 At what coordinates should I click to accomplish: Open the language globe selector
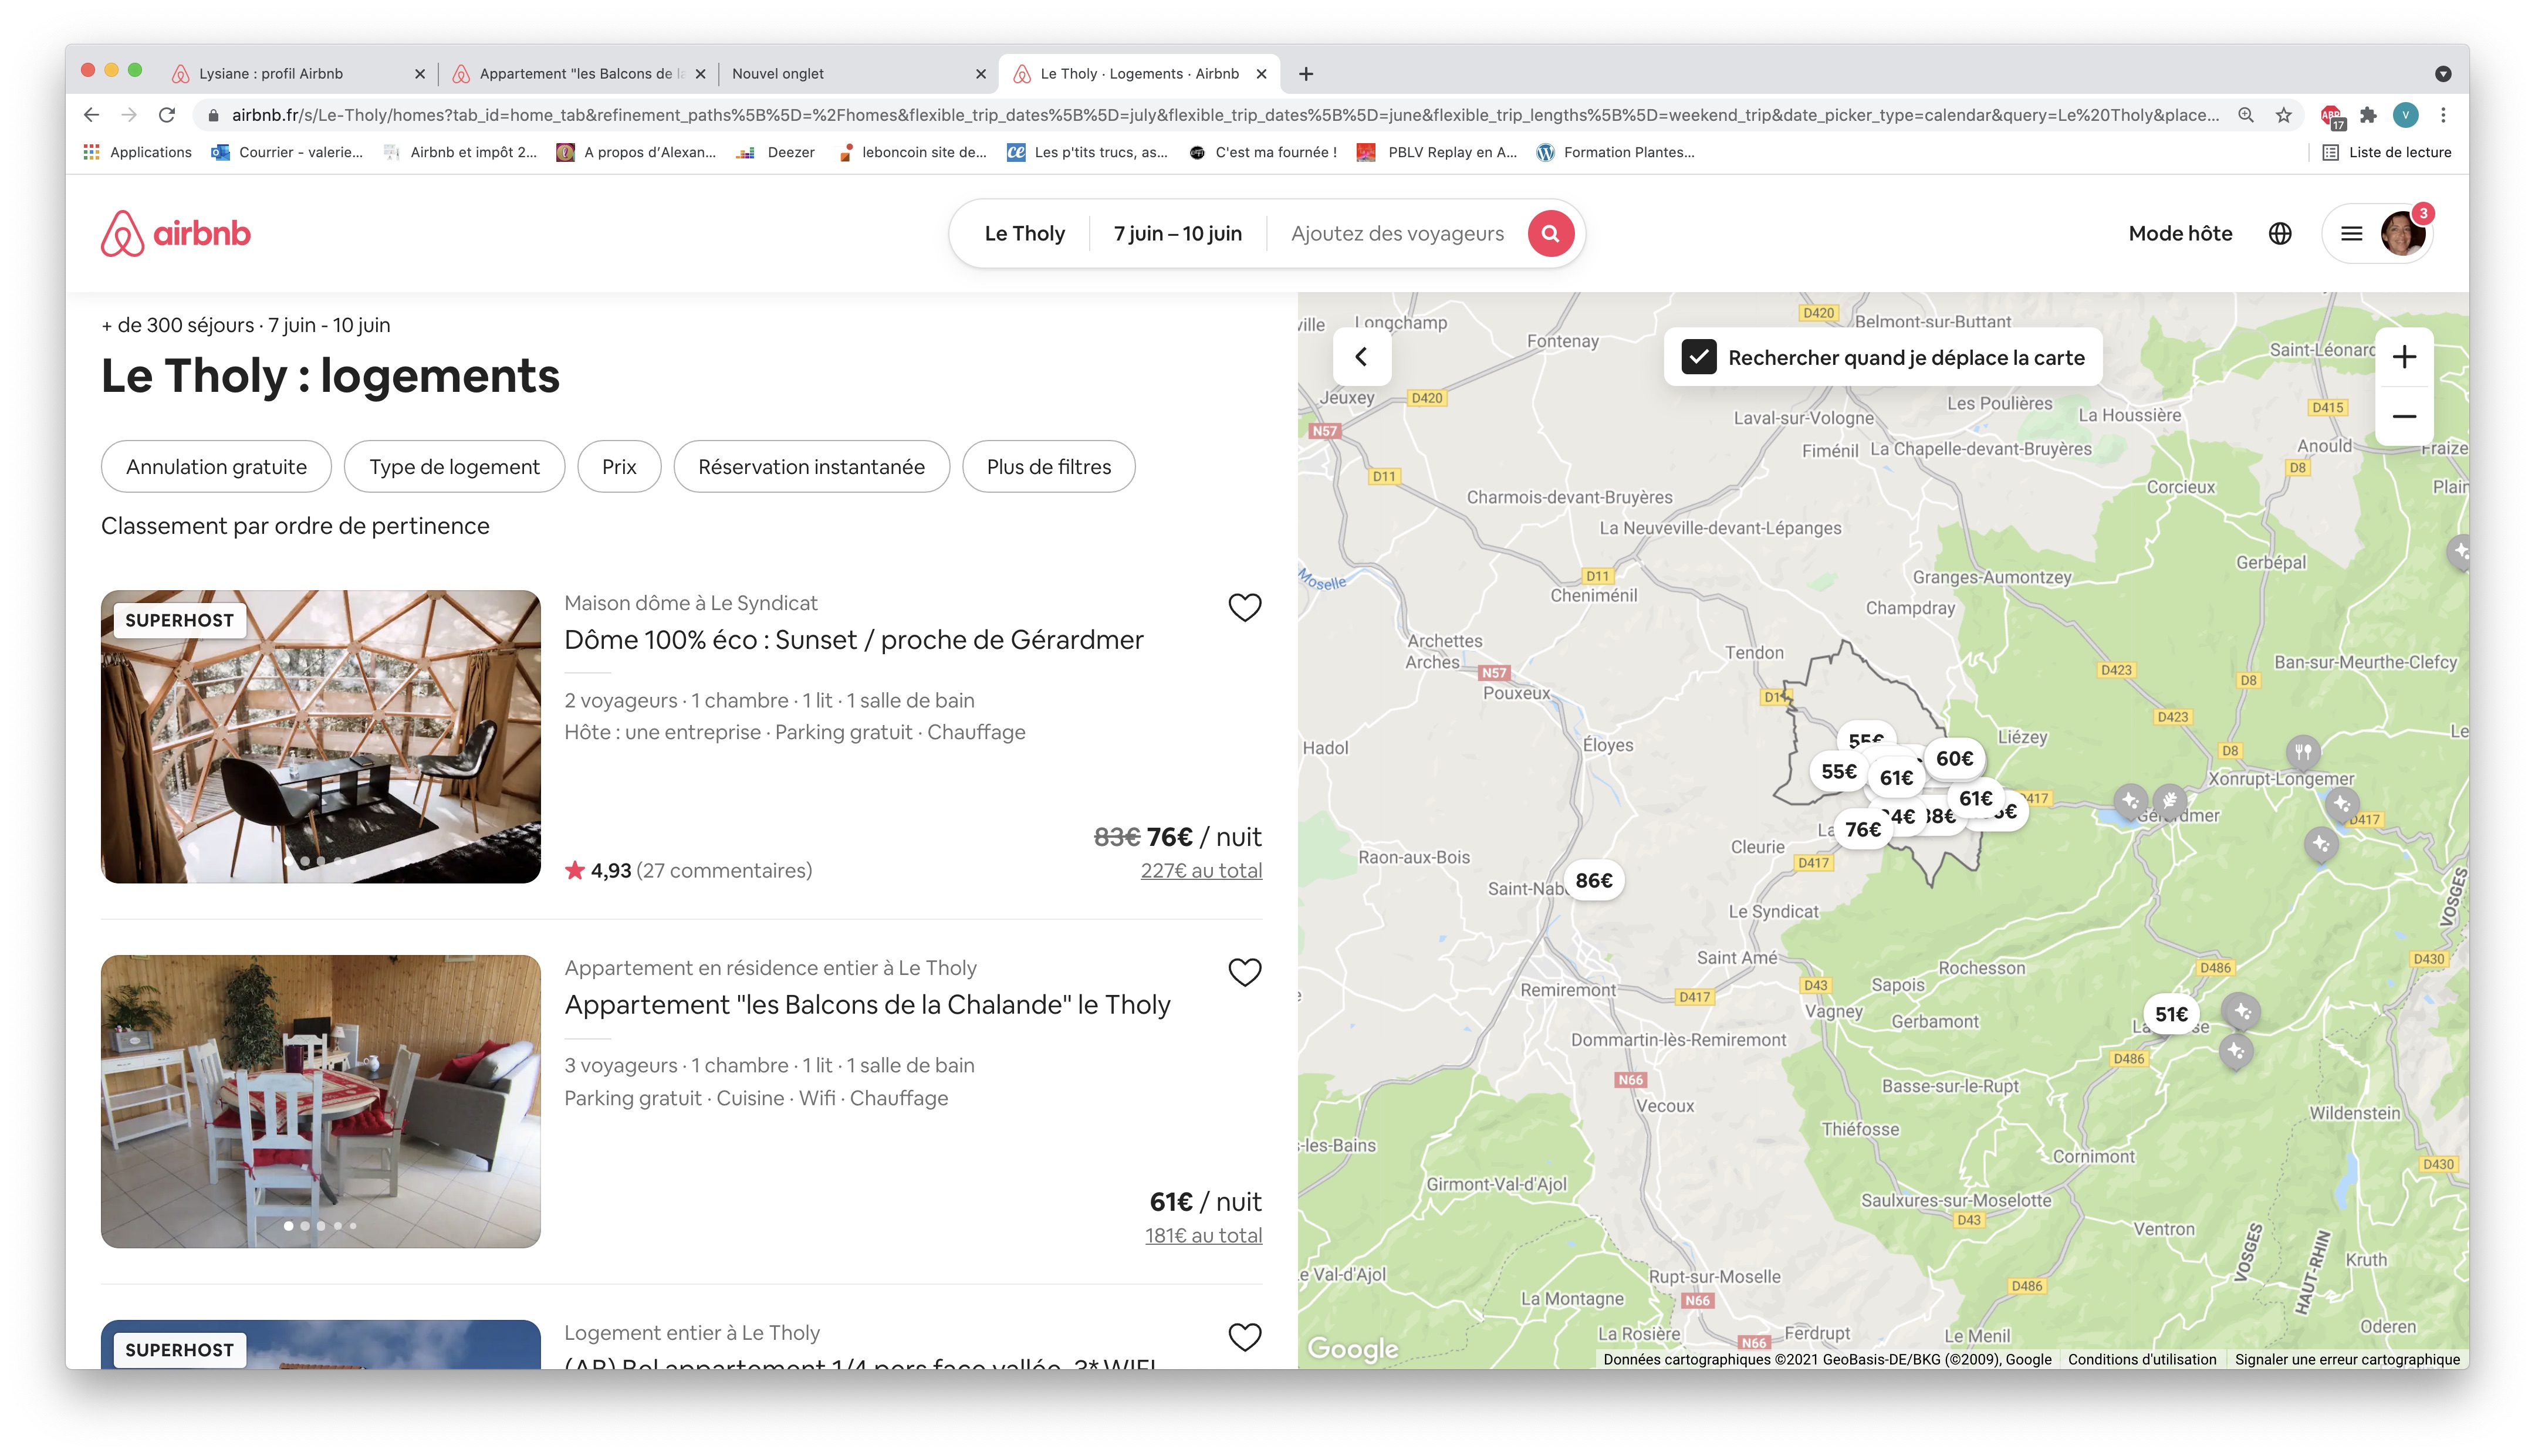(x=2280, y=233)
